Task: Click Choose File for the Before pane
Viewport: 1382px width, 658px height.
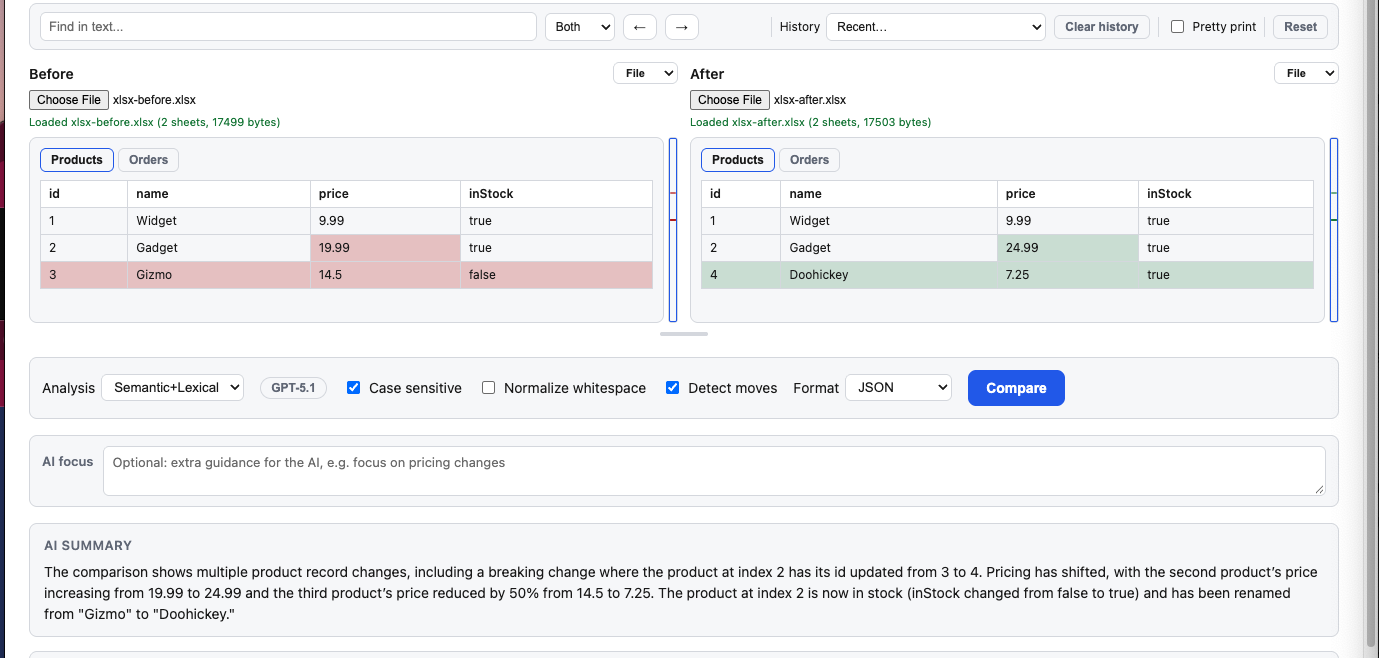Action: pos(69,100)
